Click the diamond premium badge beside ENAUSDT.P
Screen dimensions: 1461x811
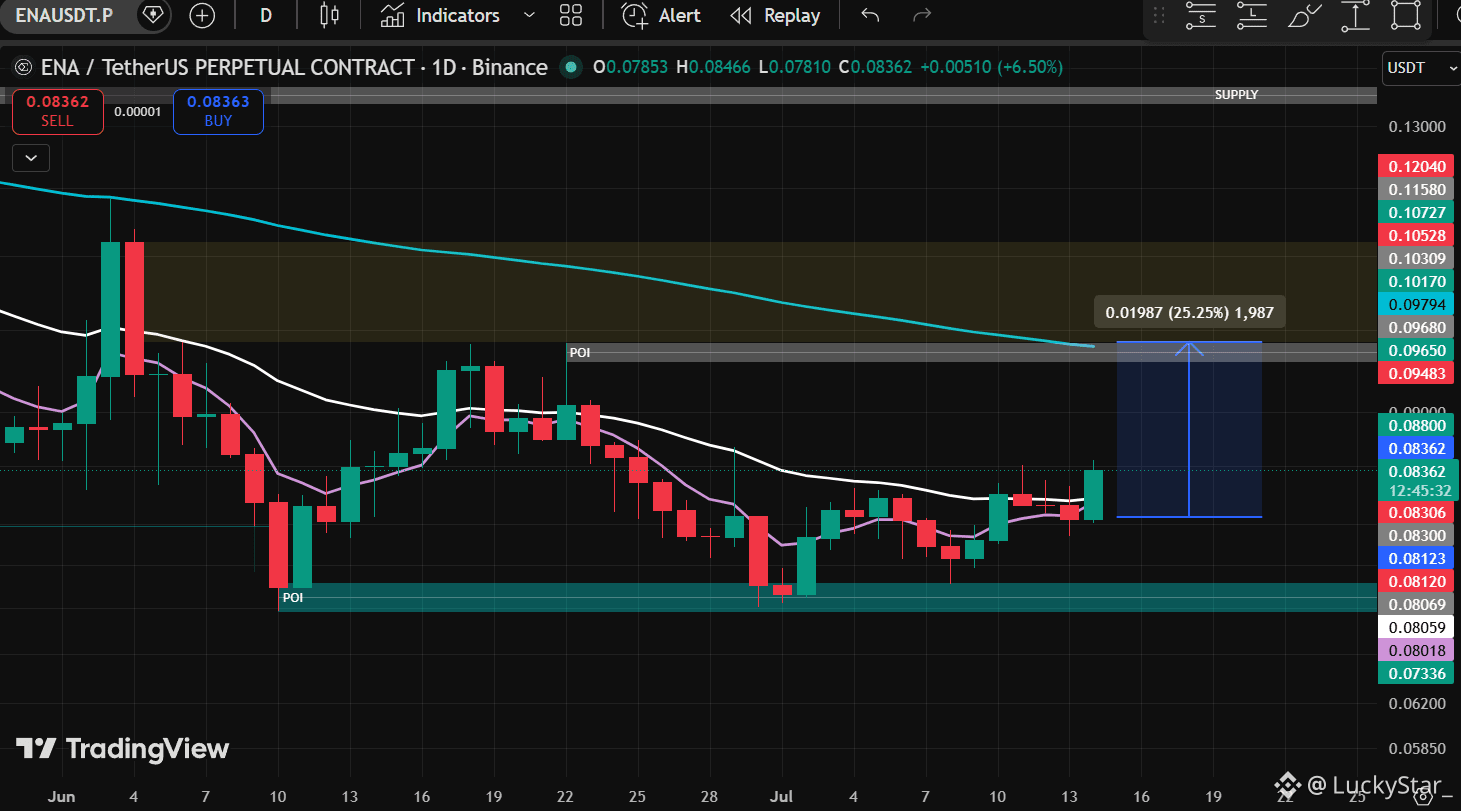(152, 15)
